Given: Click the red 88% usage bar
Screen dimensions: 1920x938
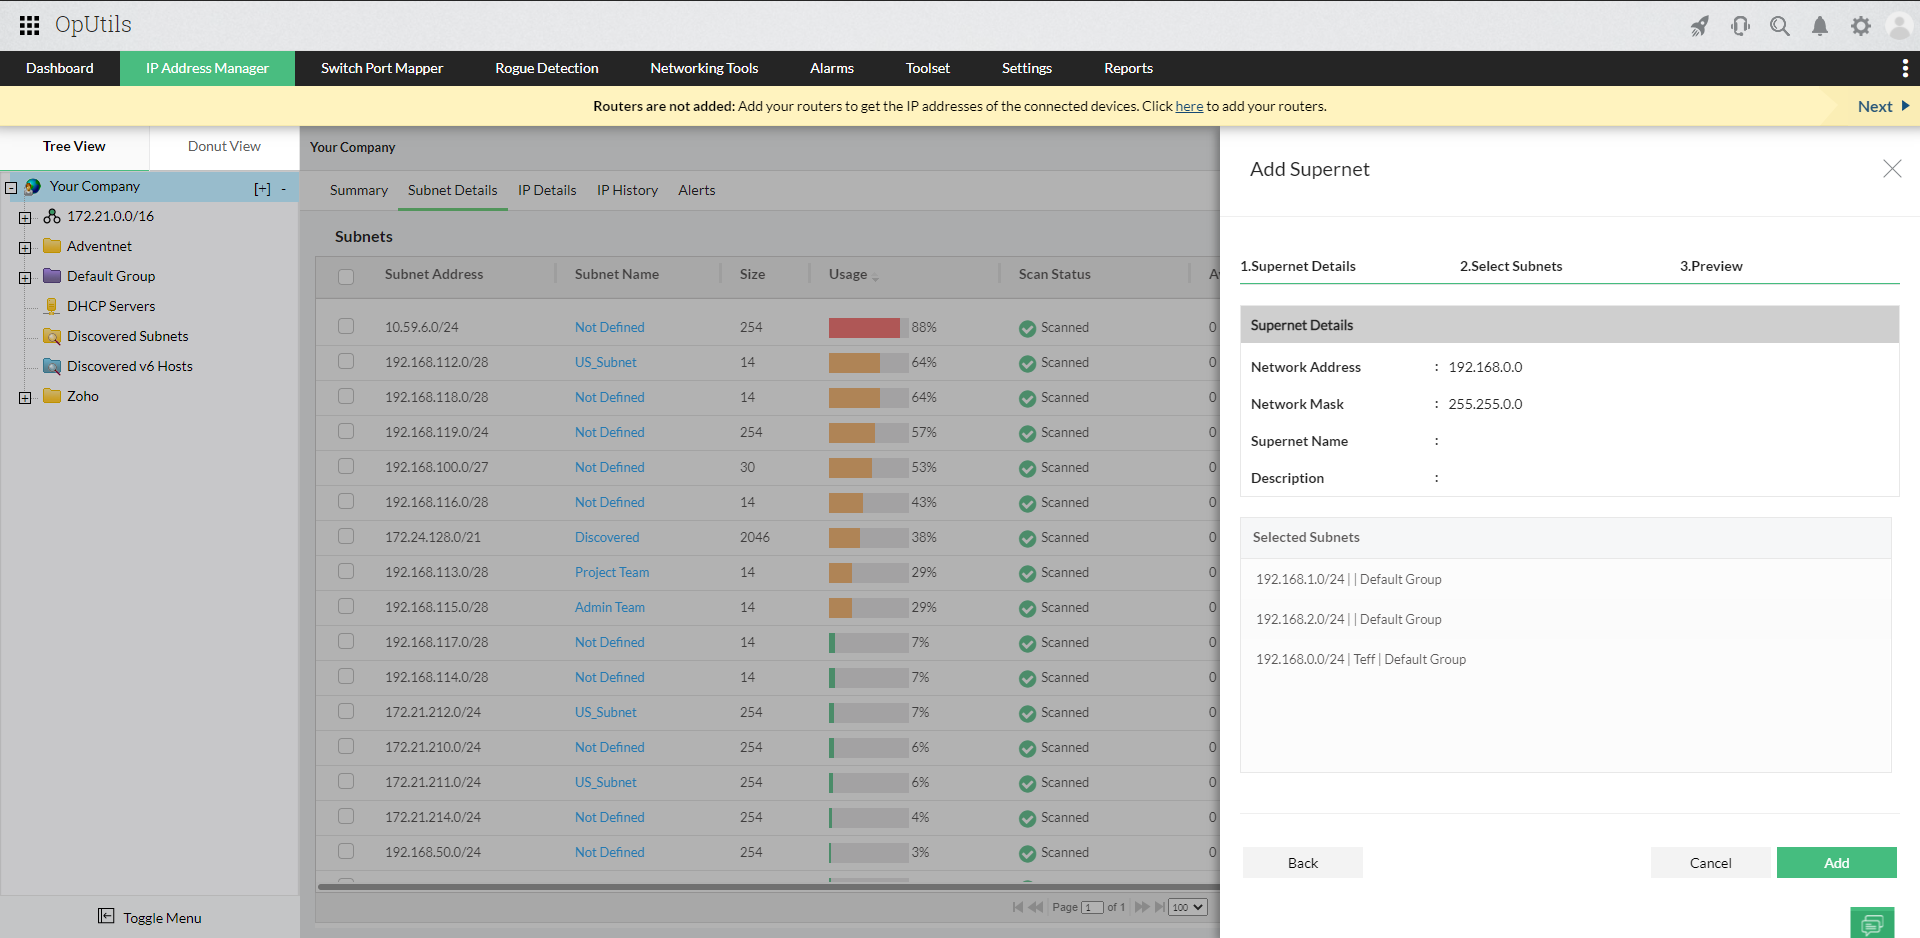Looking at the screenshot, I should coord(864,327).
